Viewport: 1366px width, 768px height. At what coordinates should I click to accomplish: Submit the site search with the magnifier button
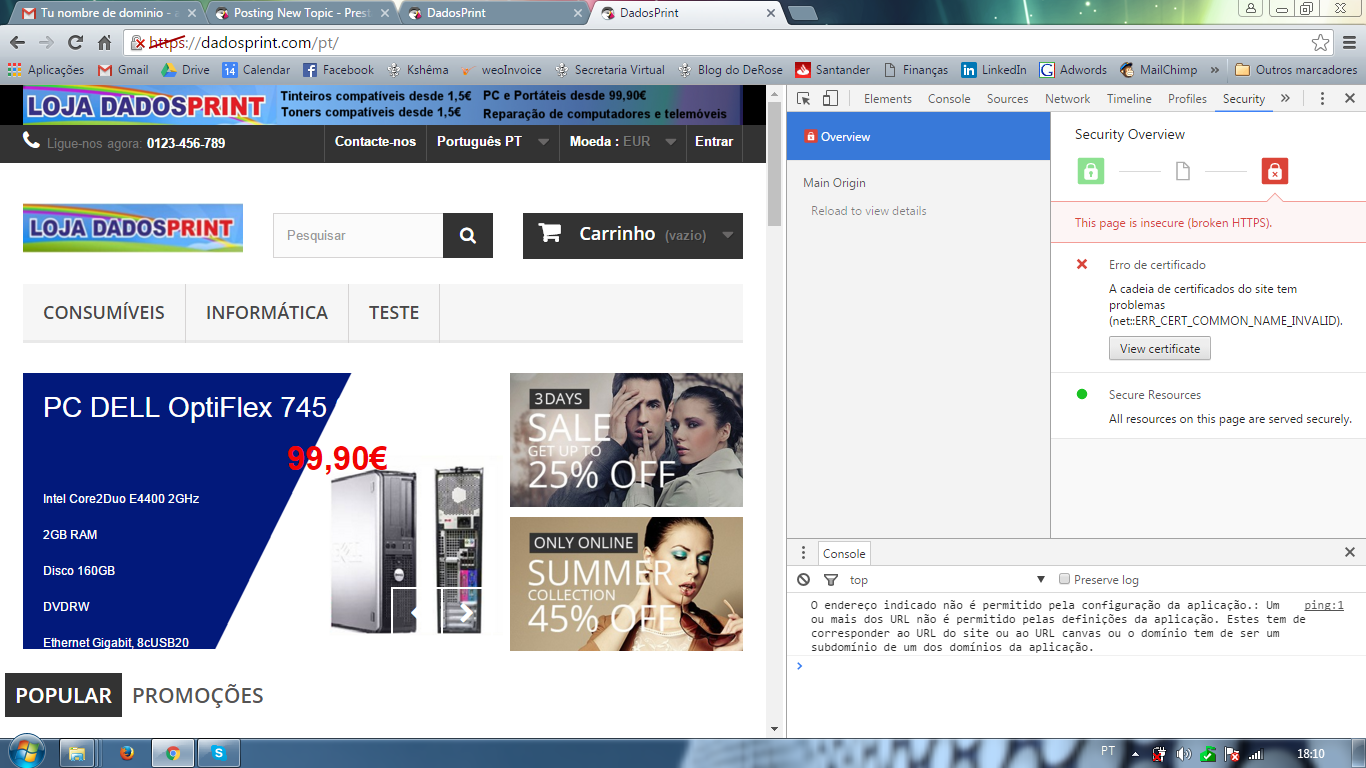(x=468, y=235)
